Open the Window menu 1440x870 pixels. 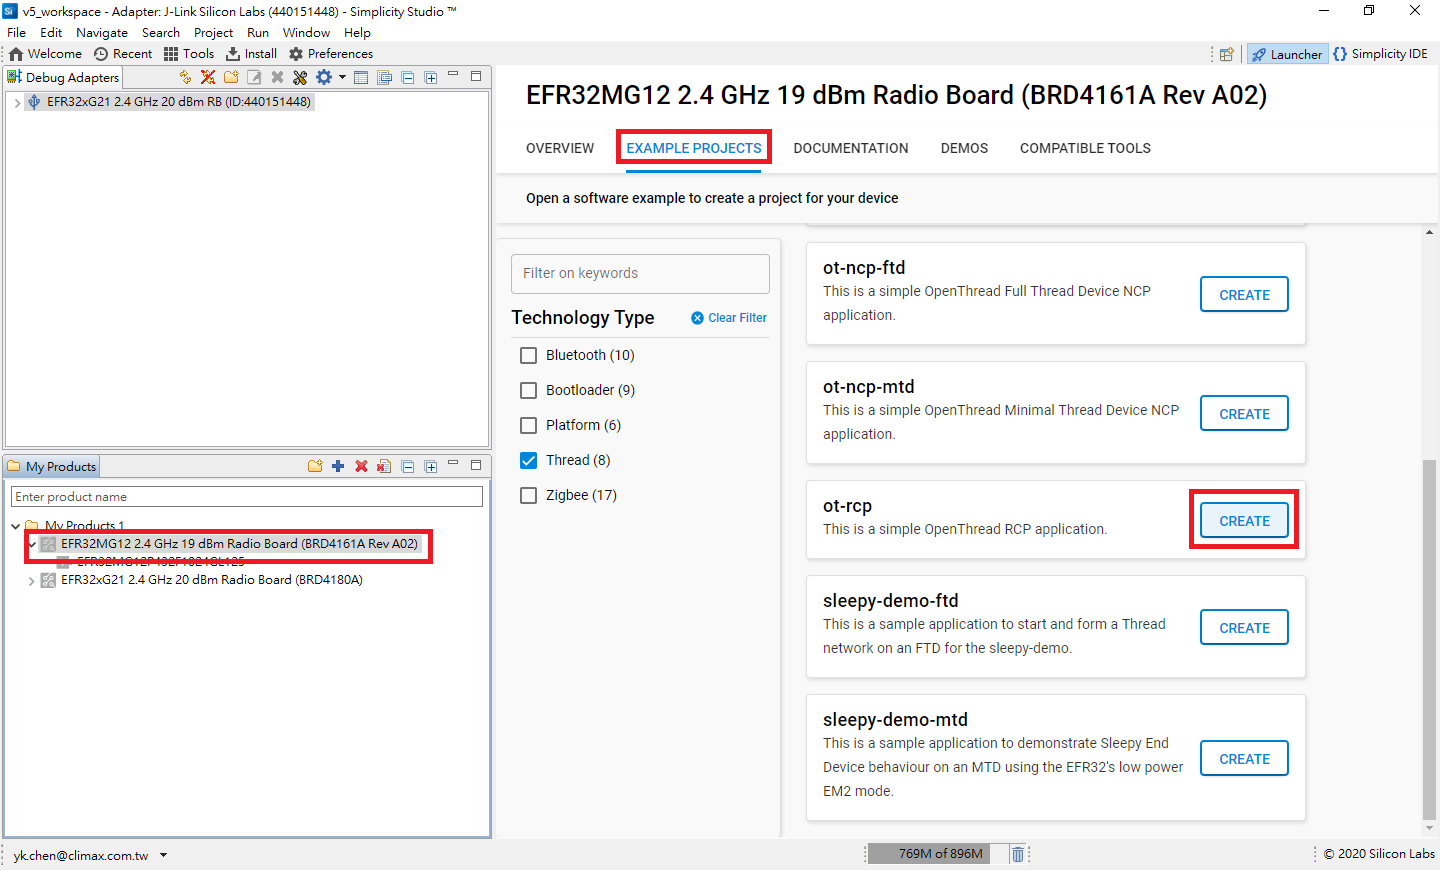(306, 32)
